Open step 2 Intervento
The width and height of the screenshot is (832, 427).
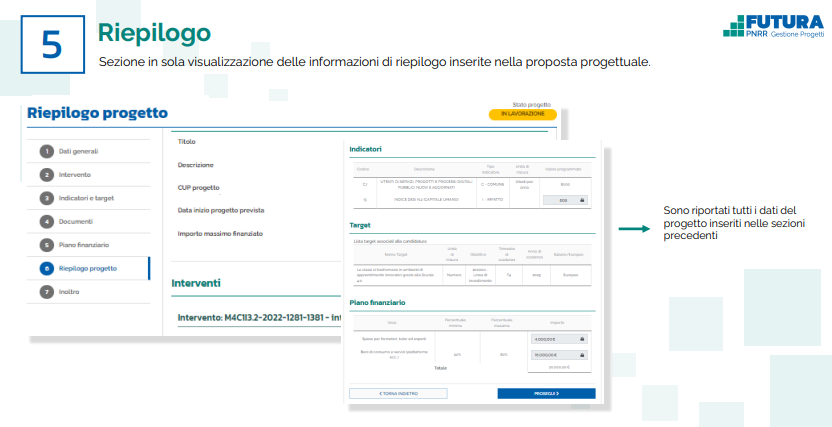pos(88,175)
